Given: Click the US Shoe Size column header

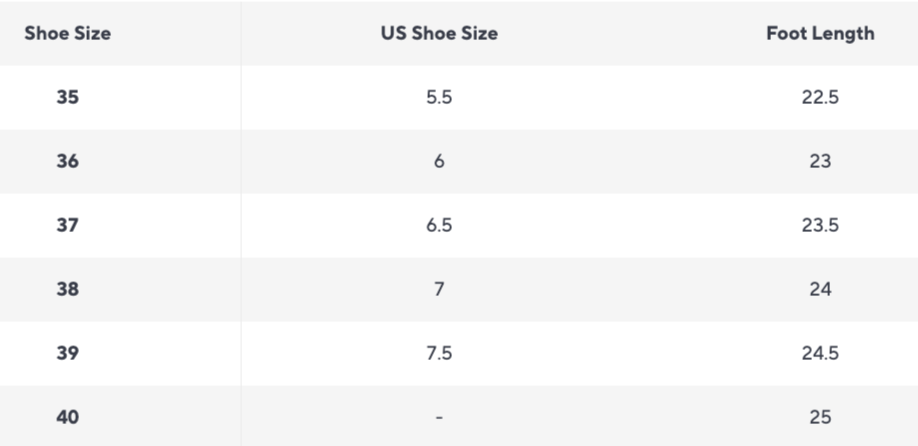Looking at the screenshot, I should 439,33.
